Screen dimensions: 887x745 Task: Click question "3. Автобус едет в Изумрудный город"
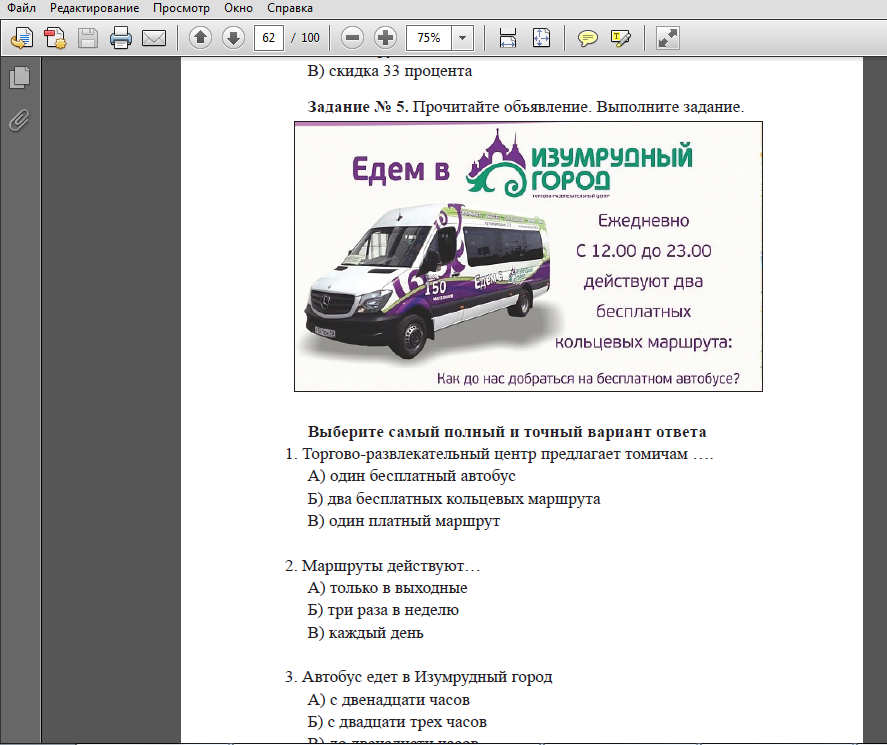point(419,677)
